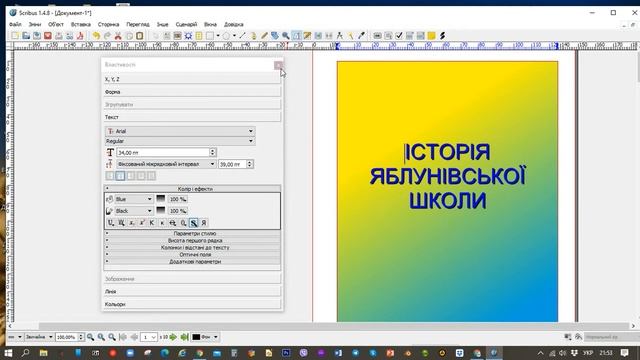Image resolution: width=640 pixels, height=360 pixels.
Task: Click the font size 34,00 field
Action: 163,152
